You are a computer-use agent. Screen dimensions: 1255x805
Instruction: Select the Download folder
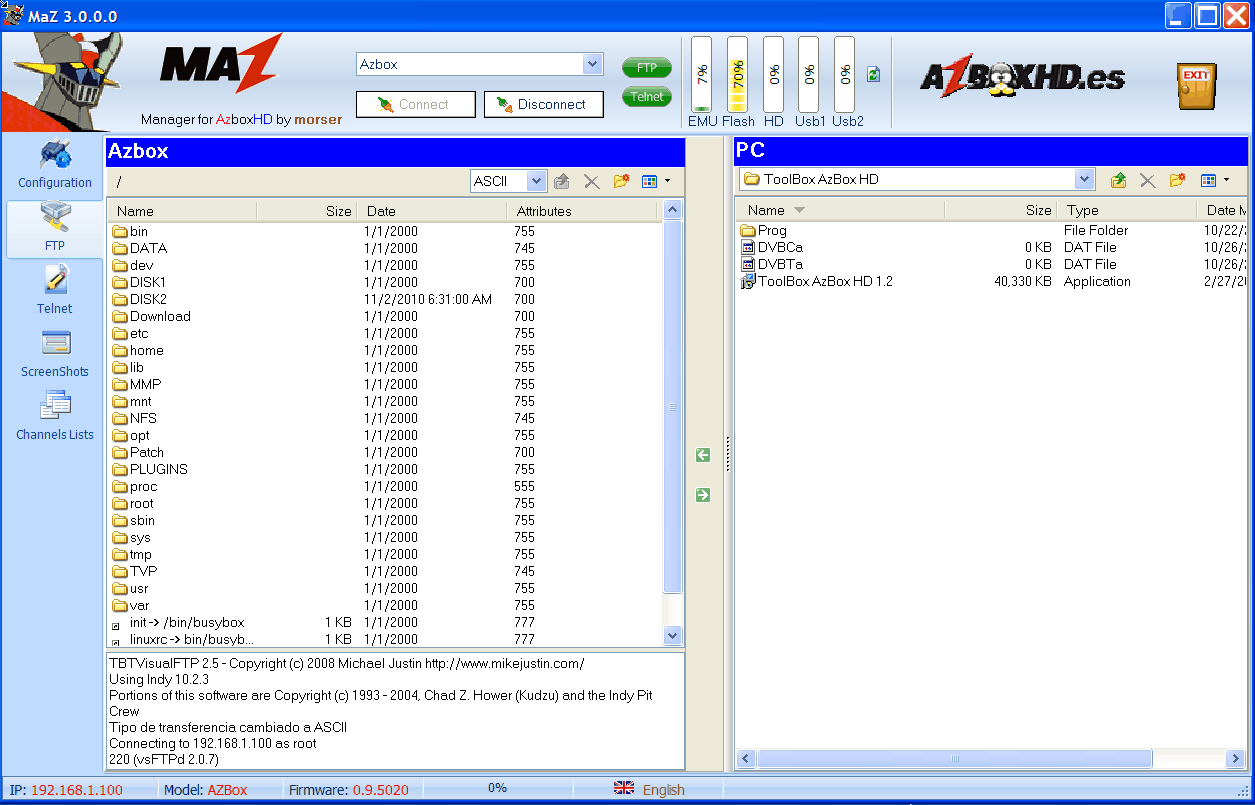pyautogui.click(x=160, y=316)
